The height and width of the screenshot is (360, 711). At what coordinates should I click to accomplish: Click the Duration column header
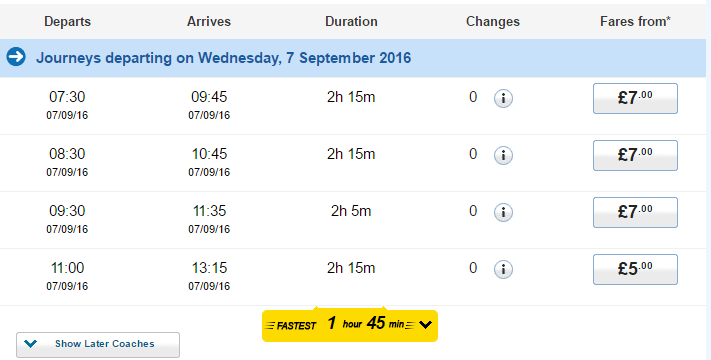(351, 21)
